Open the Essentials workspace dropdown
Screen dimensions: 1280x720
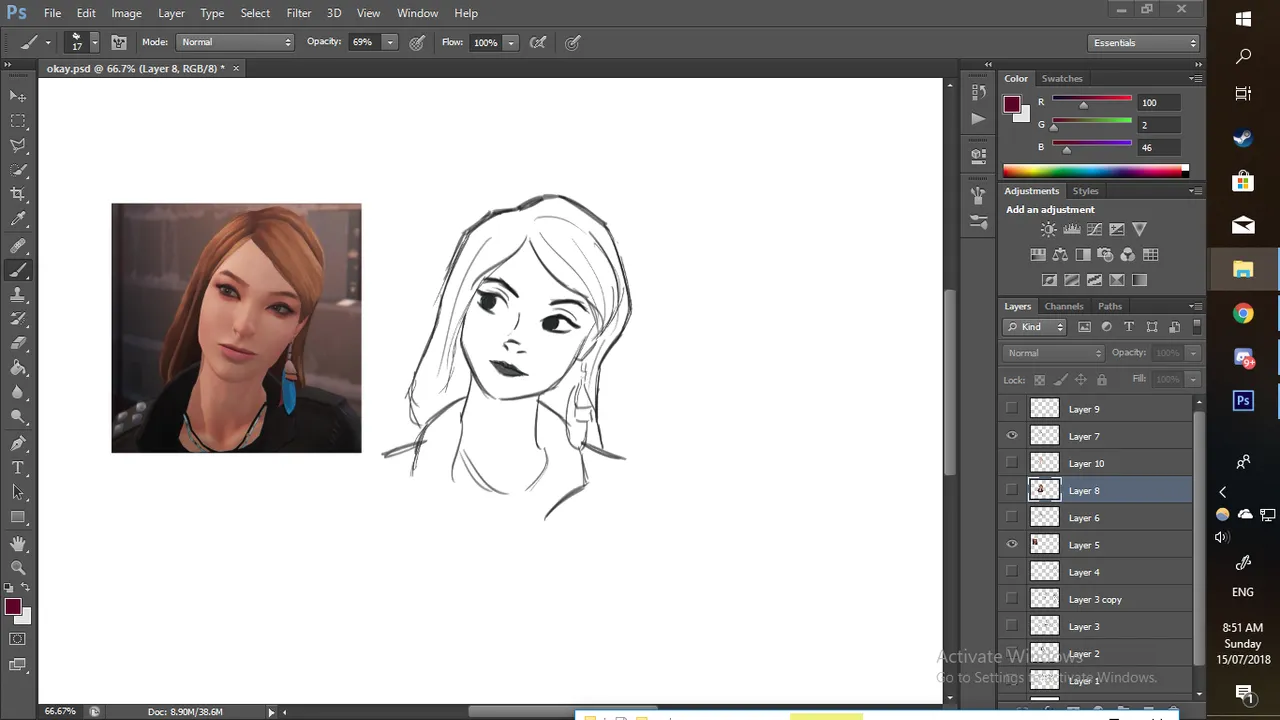click(x=1144, y=43)
